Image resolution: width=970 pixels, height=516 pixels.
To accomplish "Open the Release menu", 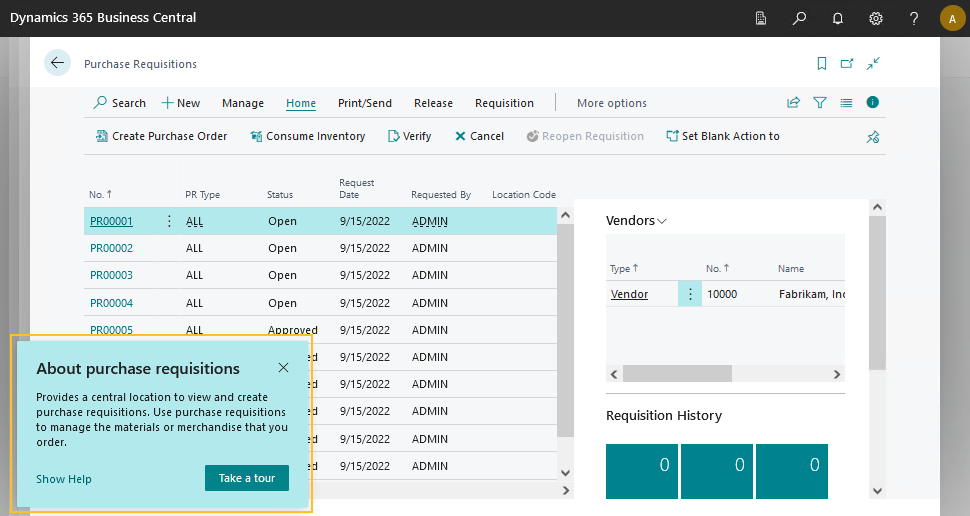I will (x=433, y=103).
